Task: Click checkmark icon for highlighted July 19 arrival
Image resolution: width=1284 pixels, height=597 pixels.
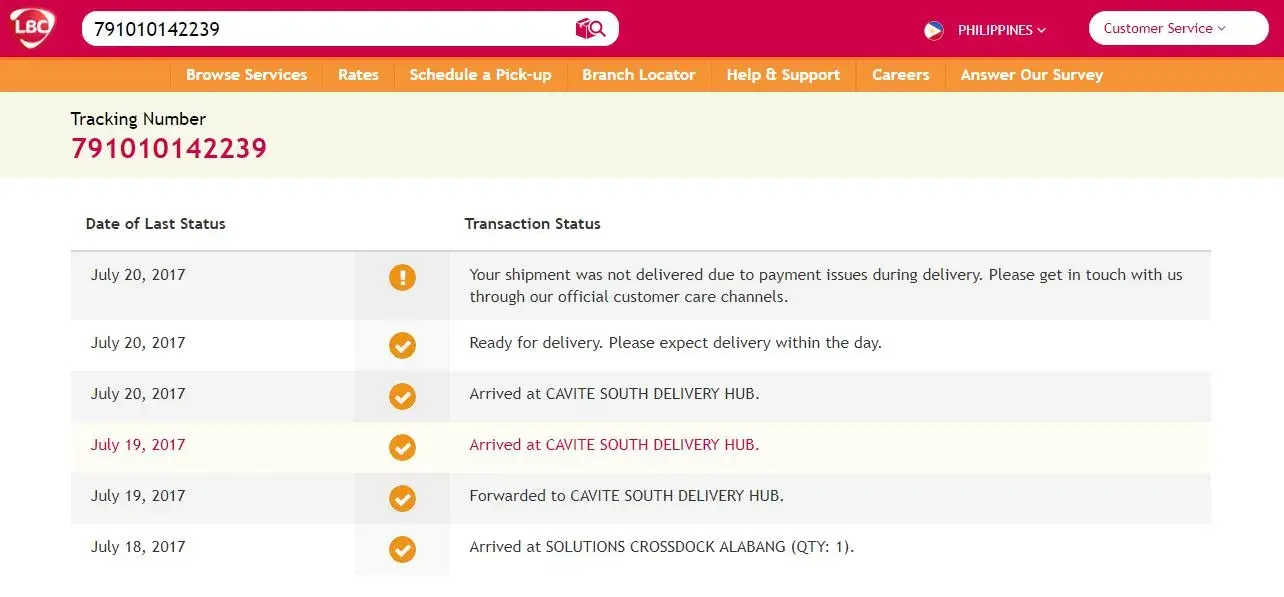Action: [x=402, y=447]
